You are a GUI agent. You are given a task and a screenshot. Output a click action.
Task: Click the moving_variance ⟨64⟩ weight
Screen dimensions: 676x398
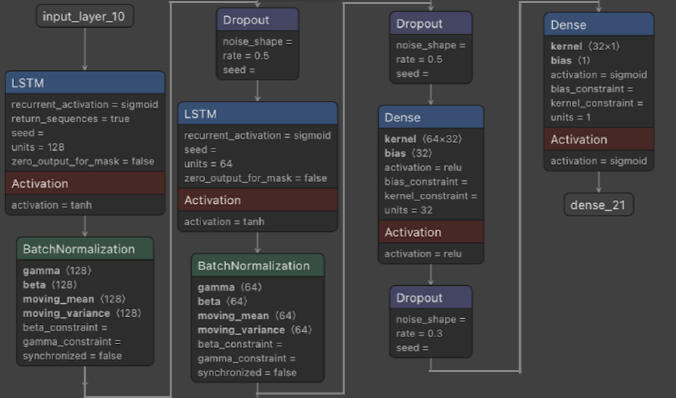(255, 330)
